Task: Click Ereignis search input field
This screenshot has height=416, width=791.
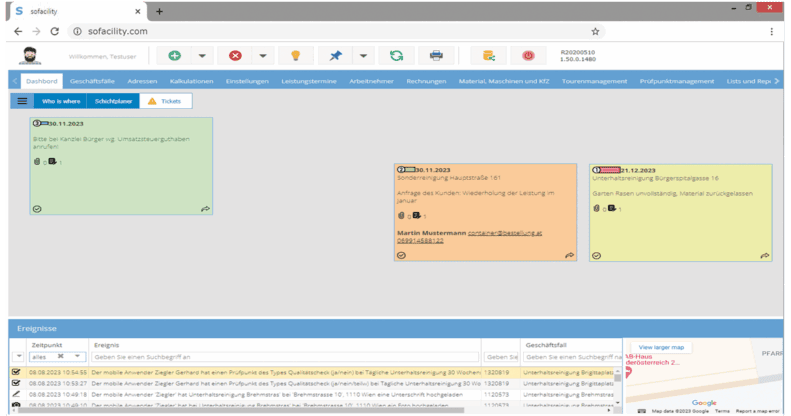Action: (x=285, y=356)
